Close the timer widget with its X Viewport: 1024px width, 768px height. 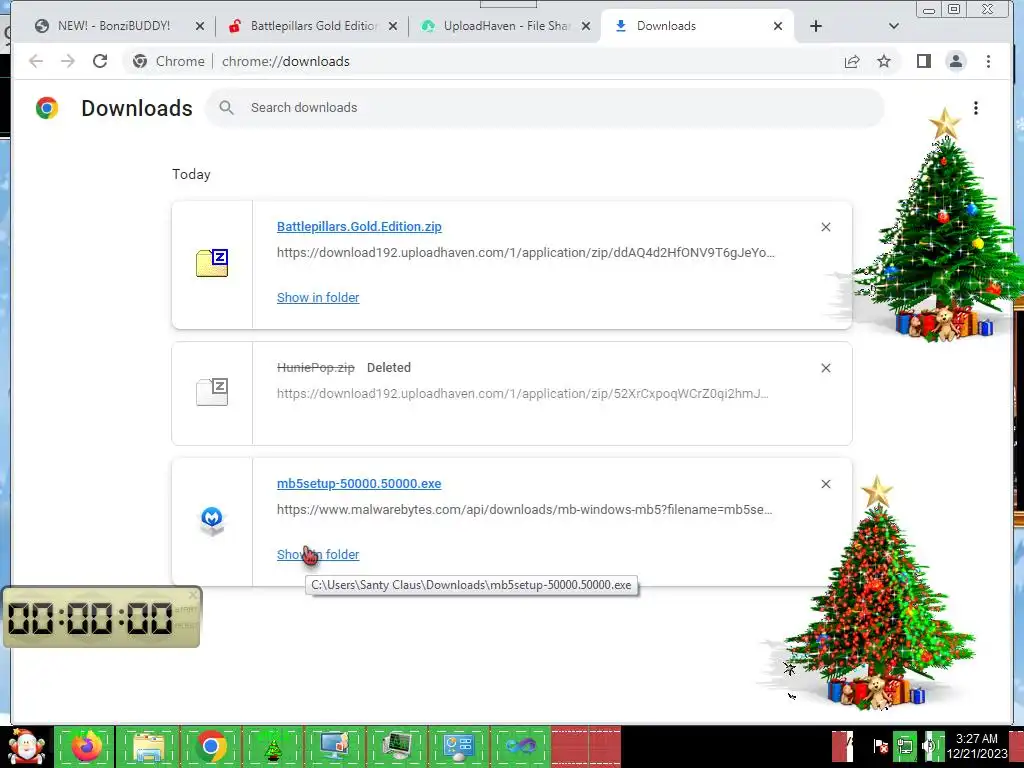(x=193, y=595)
